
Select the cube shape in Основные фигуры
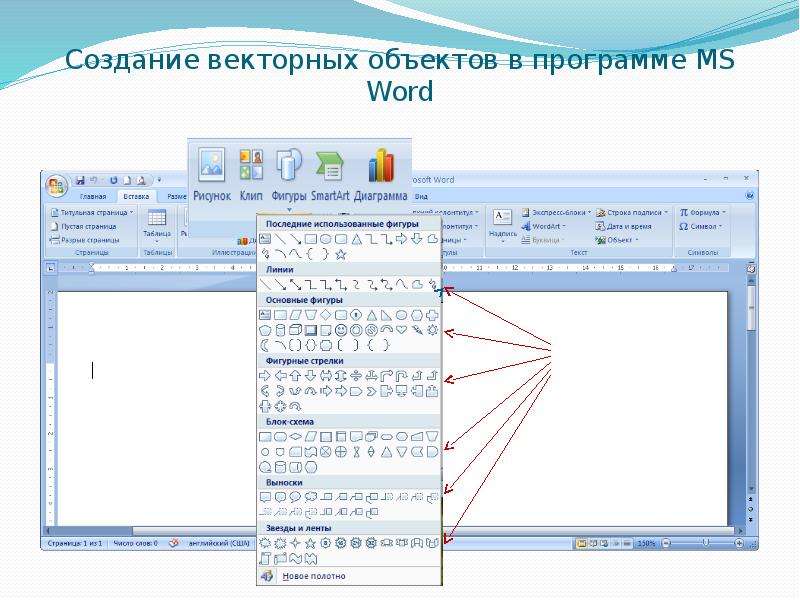(x=295, y=330)
